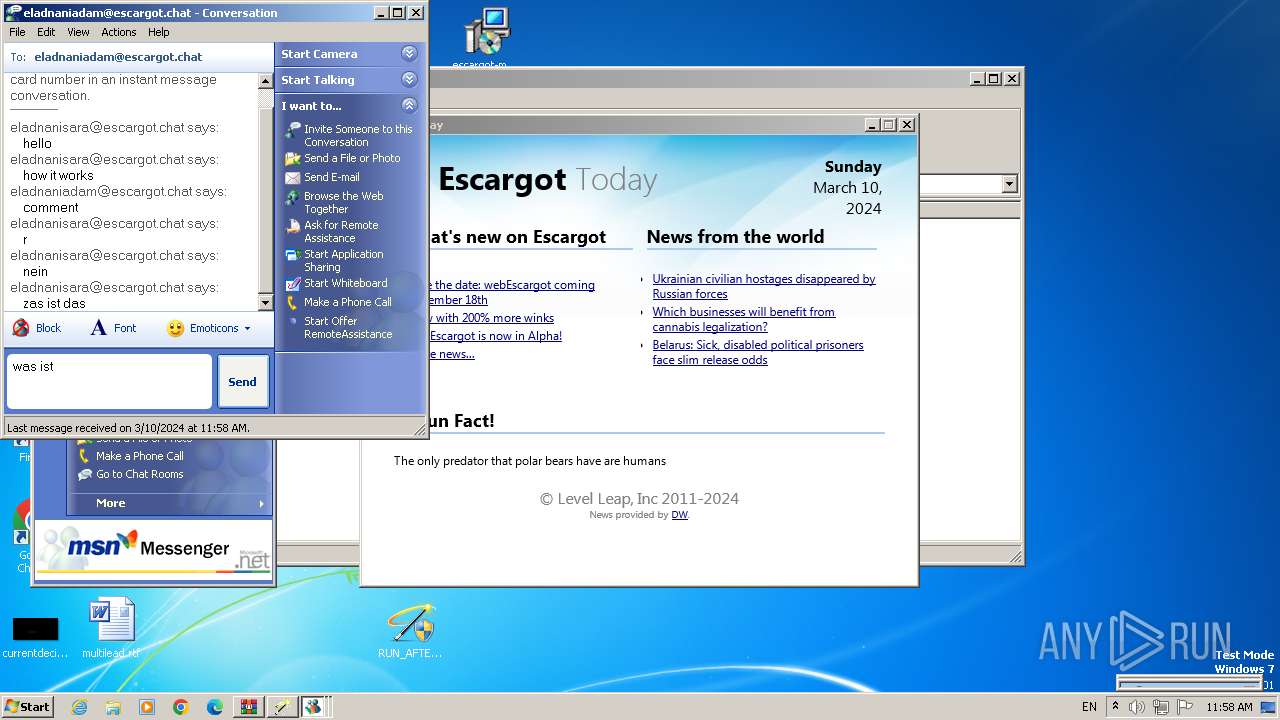Open the File menu
1280x720 pixels.
pyautogui.click(x=17, y=32)
